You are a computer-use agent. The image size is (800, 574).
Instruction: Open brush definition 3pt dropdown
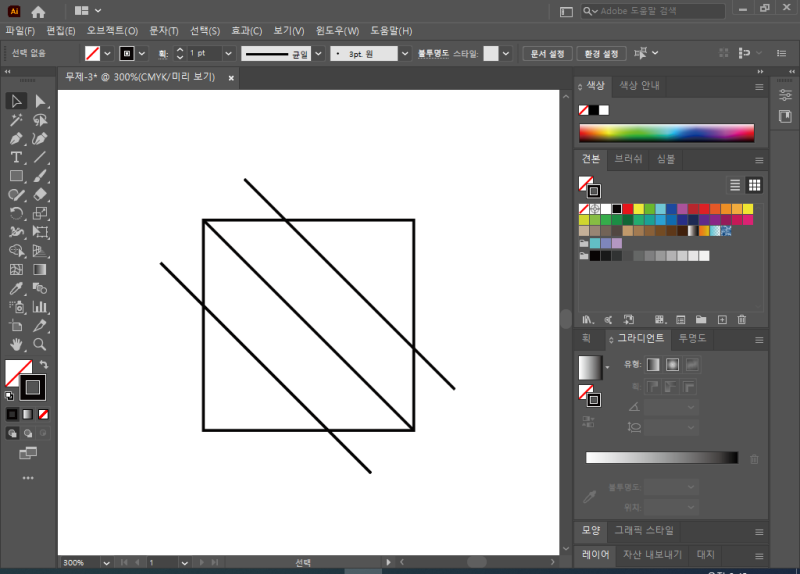tap(405, 53)
